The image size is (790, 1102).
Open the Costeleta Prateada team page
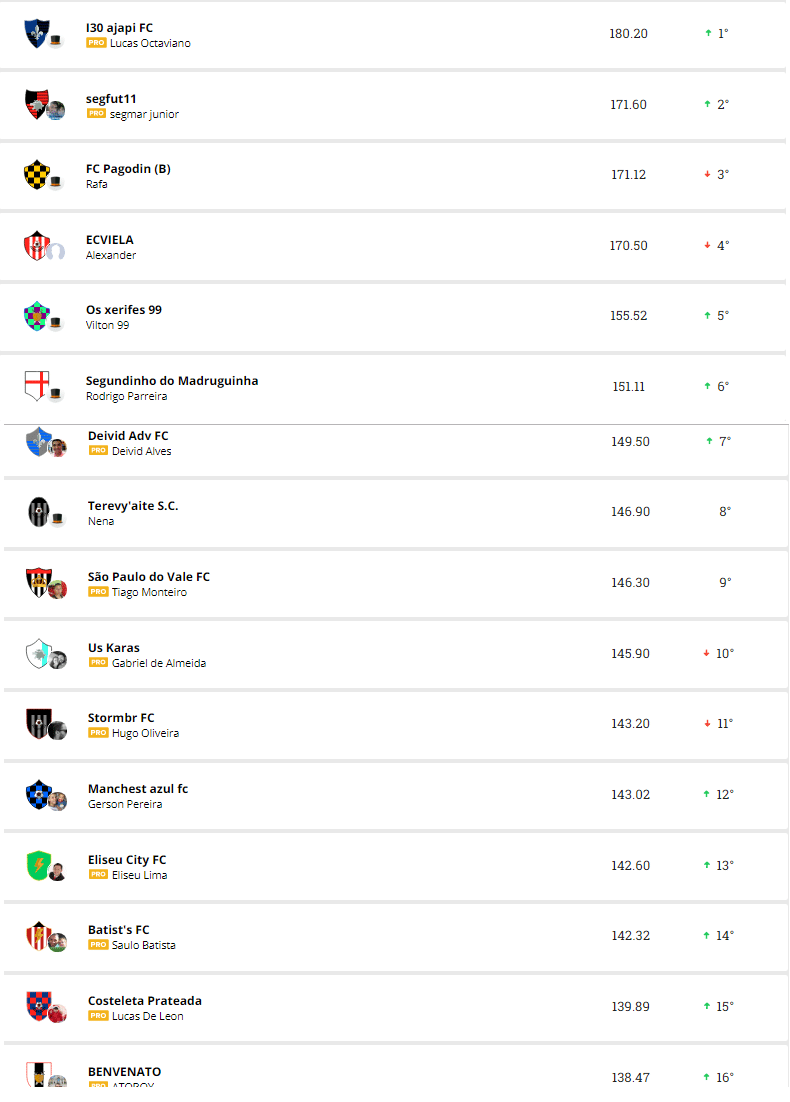pyautogui.click(x=145, y=1001)
